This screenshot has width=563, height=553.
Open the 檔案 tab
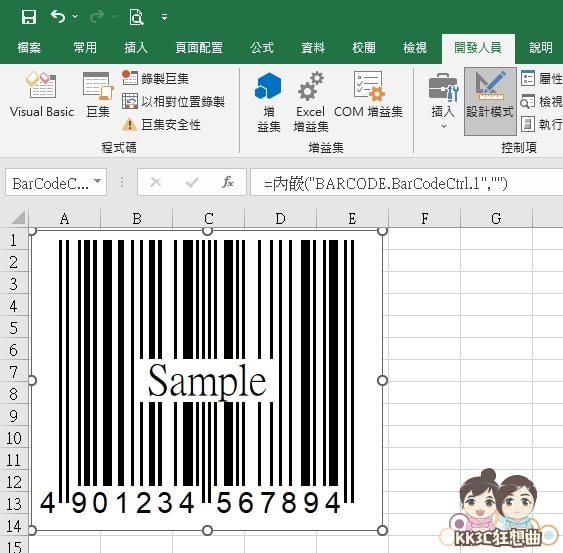[x=29, y=47]
